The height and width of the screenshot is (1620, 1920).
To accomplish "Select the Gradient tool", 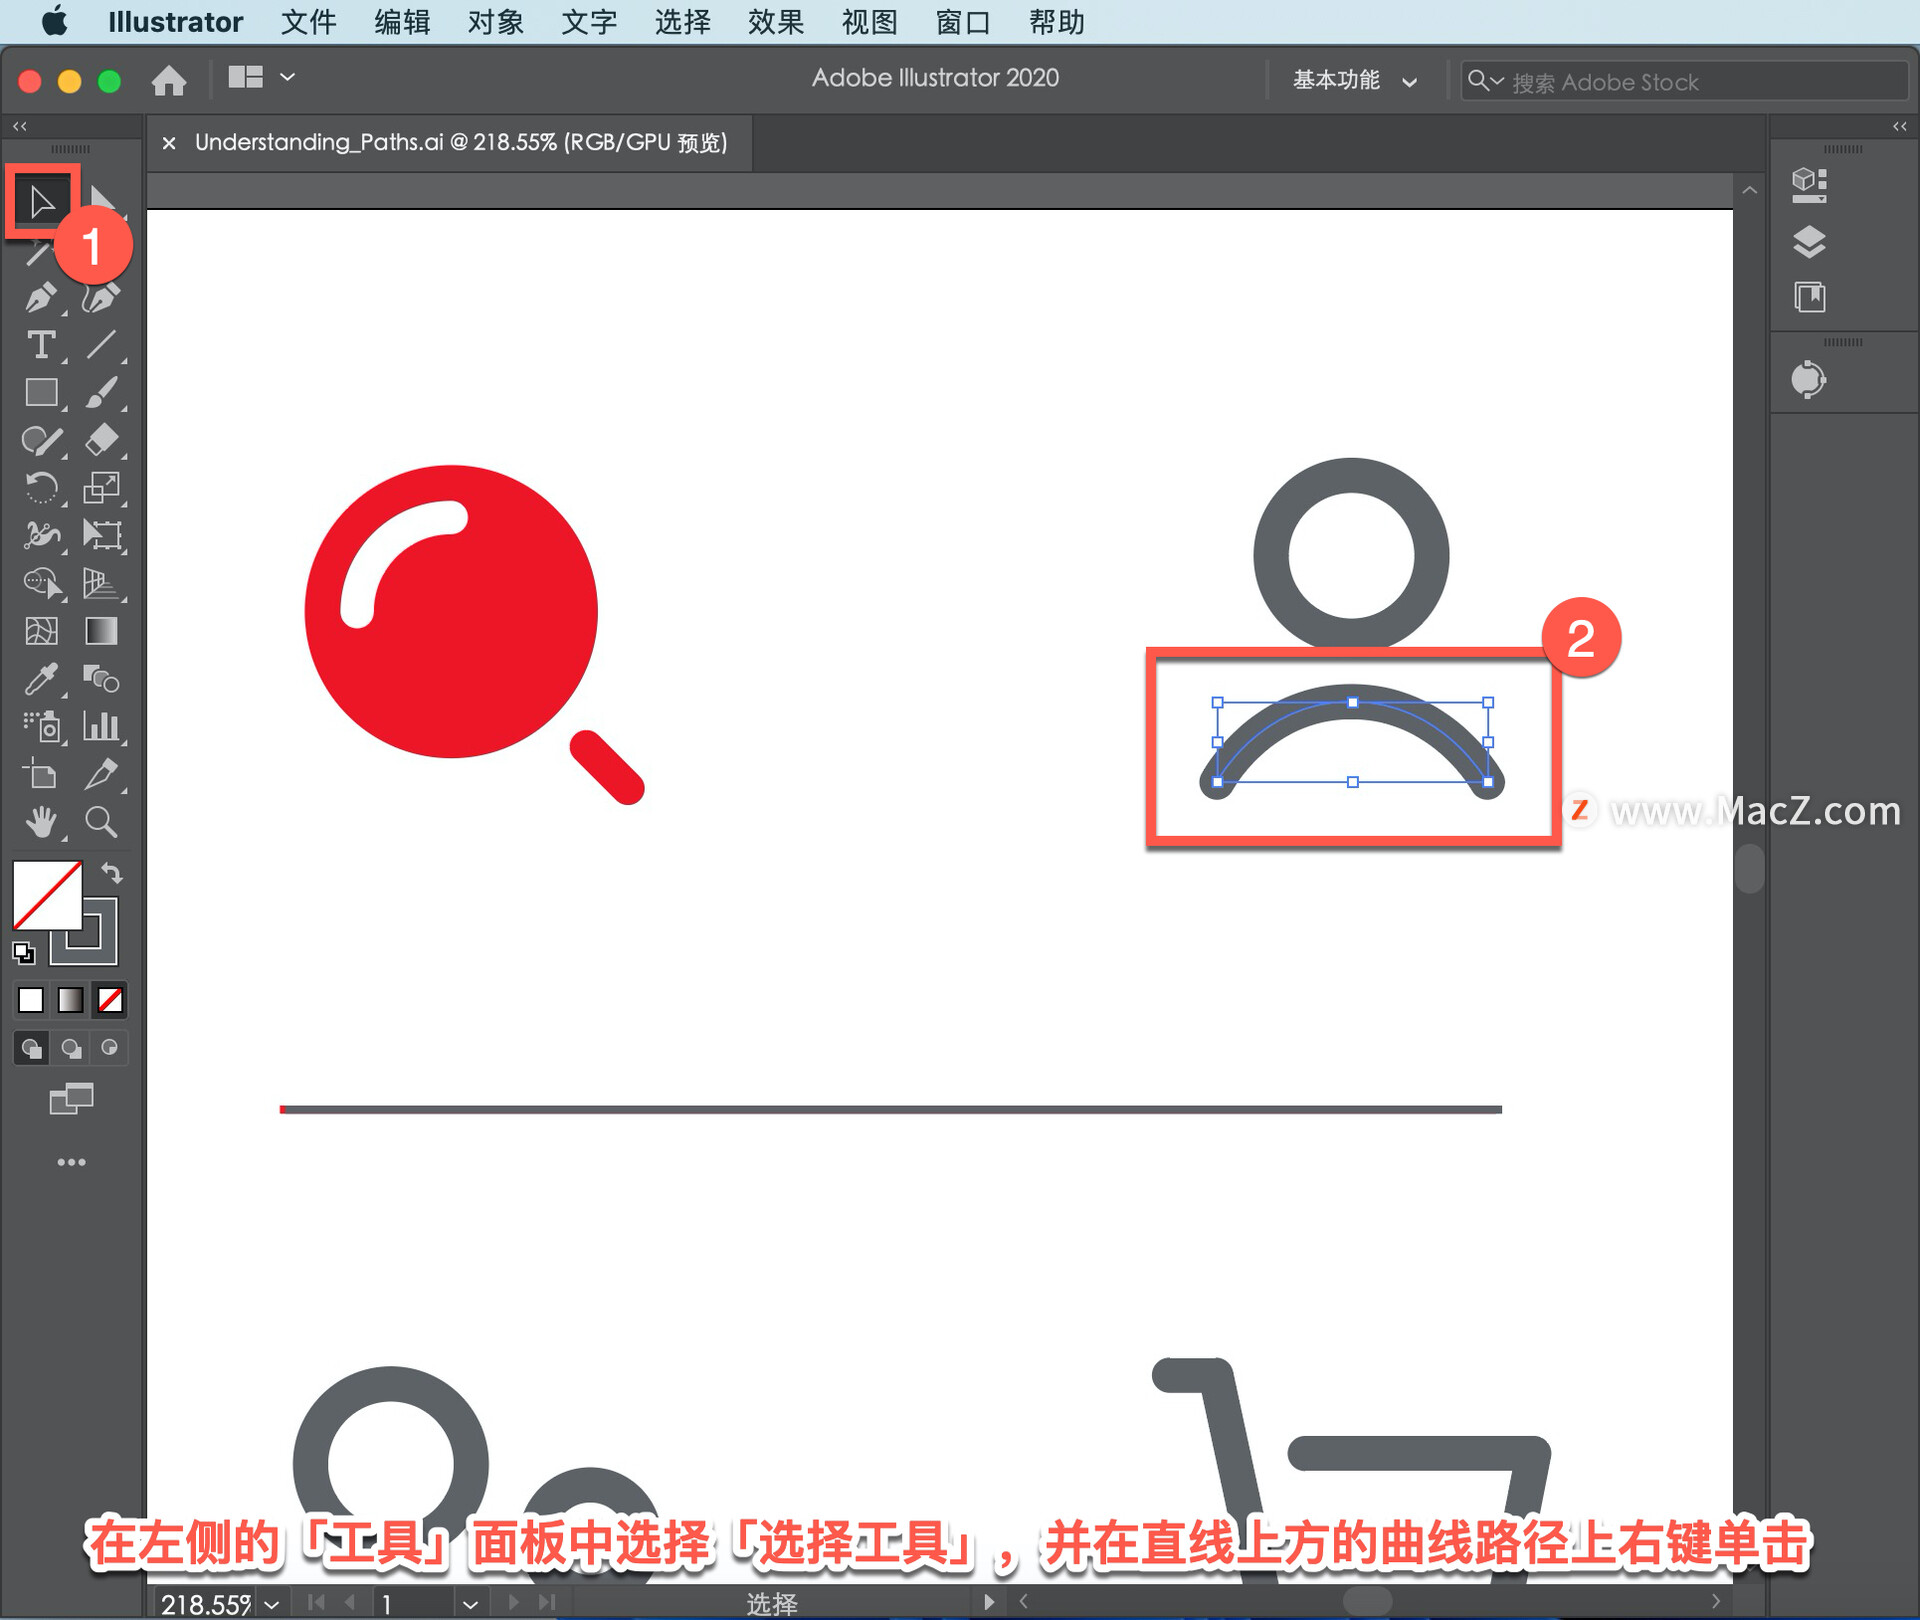I will (101, 631).
